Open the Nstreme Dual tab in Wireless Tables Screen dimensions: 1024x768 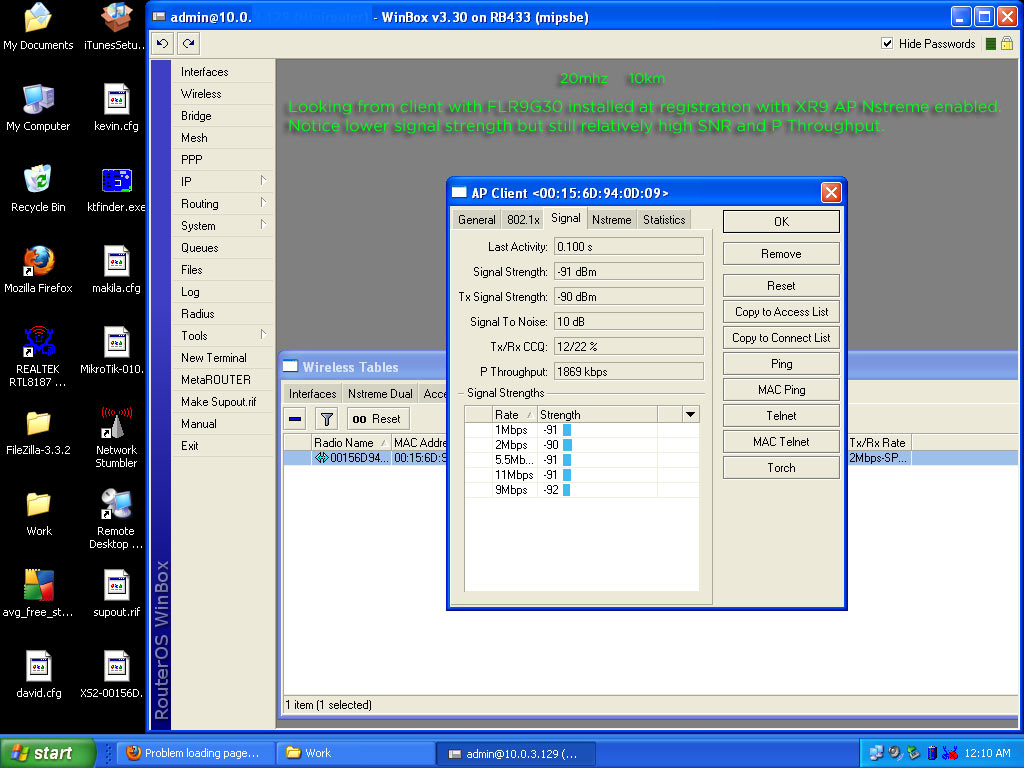tap(380, 394)
